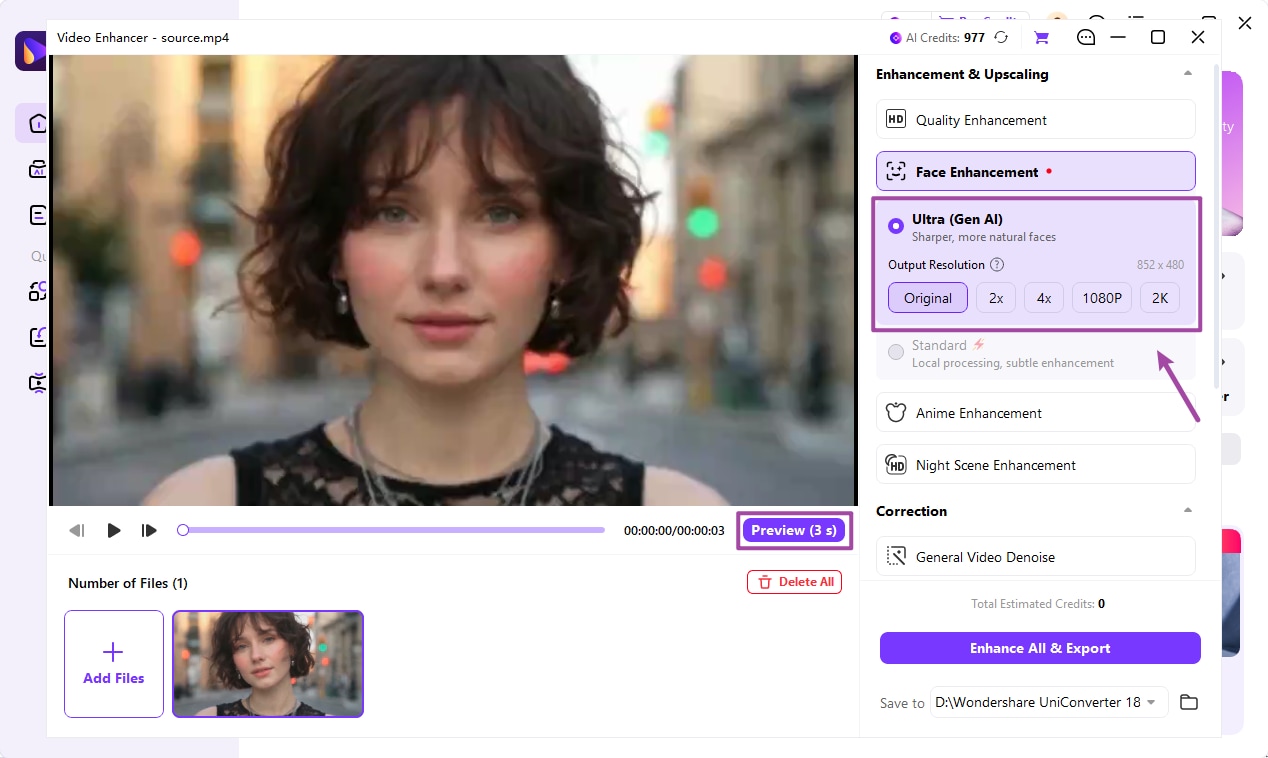The image size is (1268, 758).
Task: Click Enhance All & Export
Action: point(1040,648)
